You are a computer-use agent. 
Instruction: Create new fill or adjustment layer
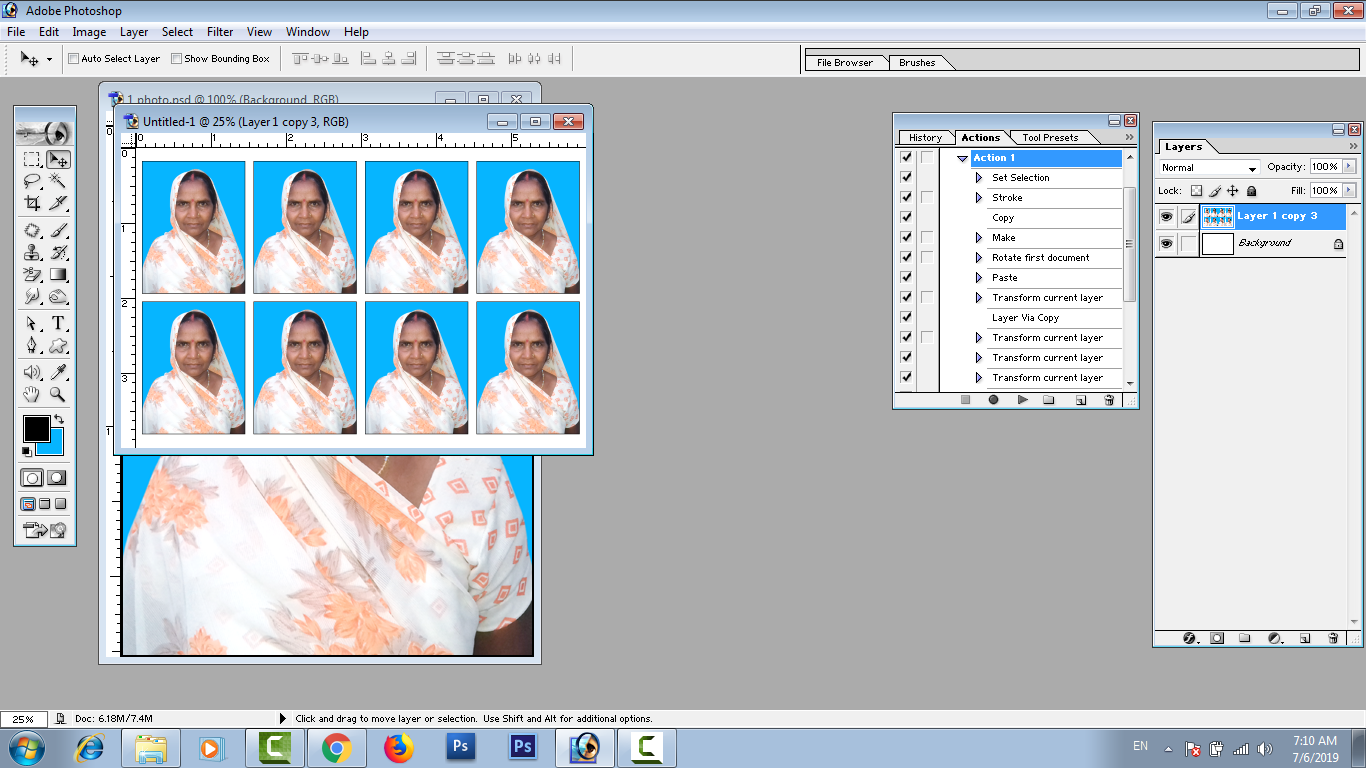1275,638
